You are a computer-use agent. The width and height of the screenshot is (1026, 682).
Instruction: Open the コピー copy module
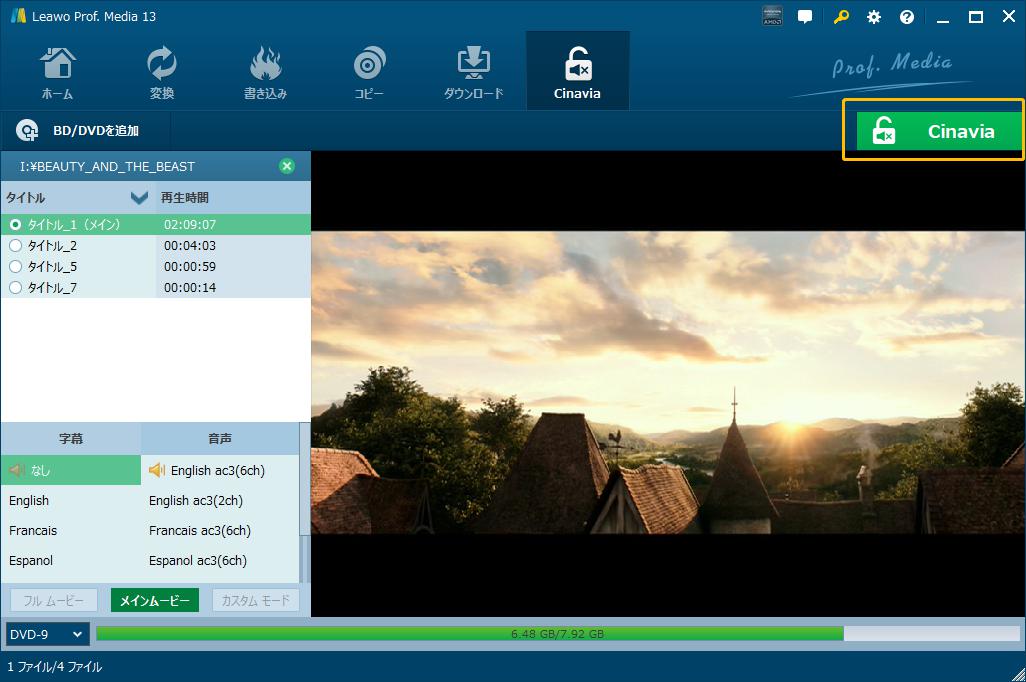pos(369,73)
